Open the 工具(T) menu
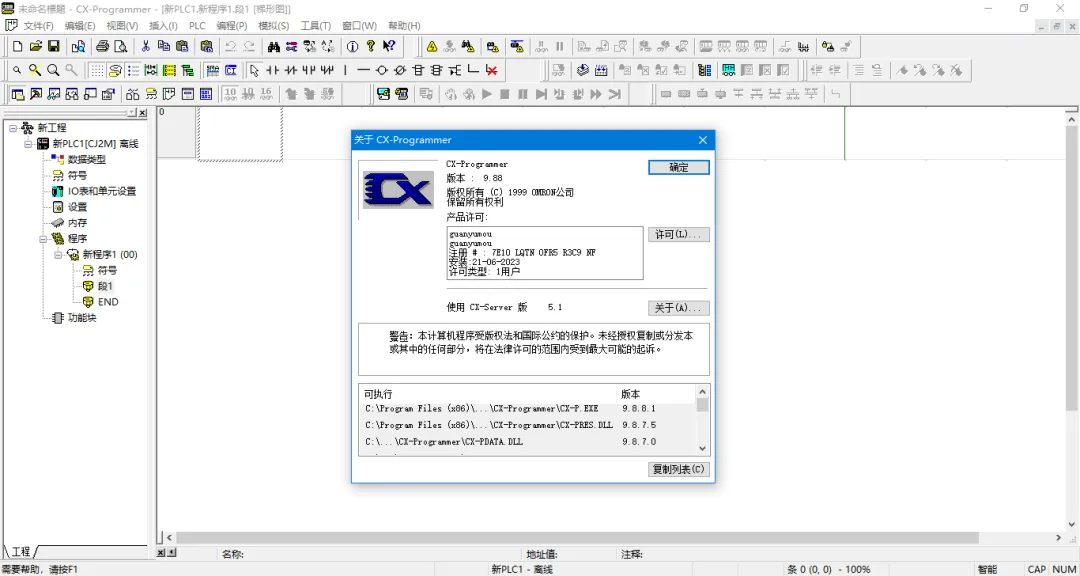The height and width of the screenshot is (576, 1080). 315,25
